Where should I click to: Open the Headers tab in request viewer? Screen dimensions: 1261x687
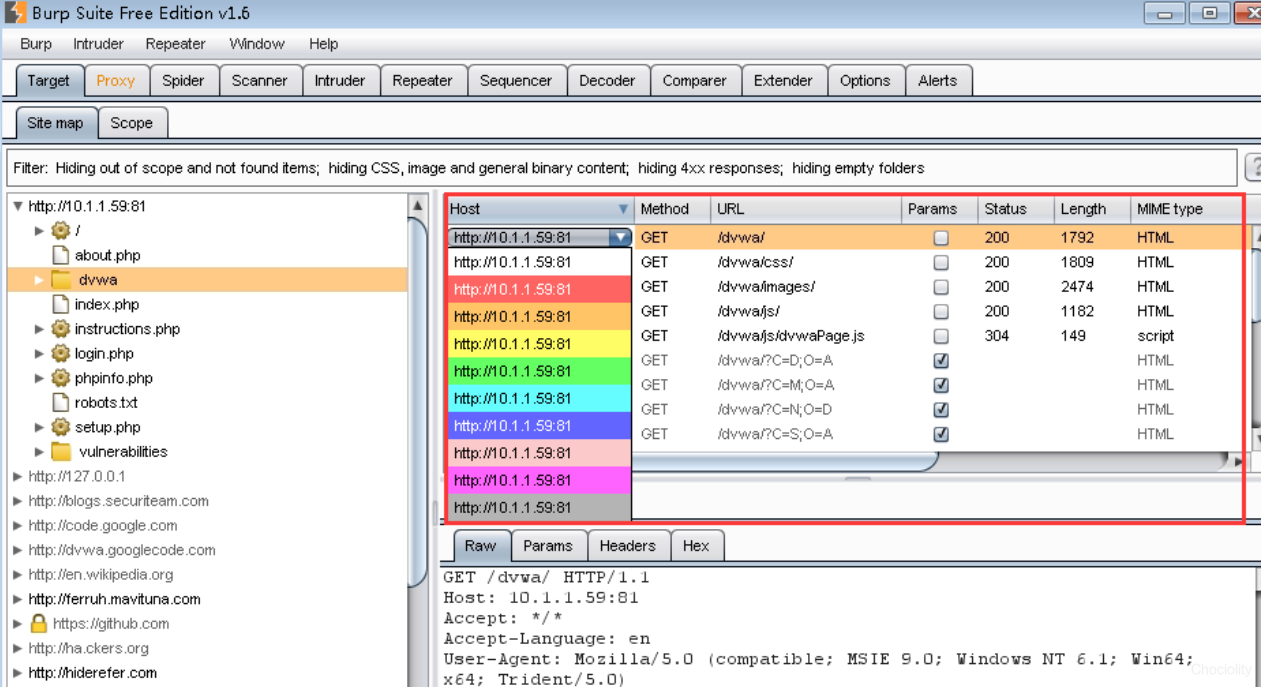(628, 546)
